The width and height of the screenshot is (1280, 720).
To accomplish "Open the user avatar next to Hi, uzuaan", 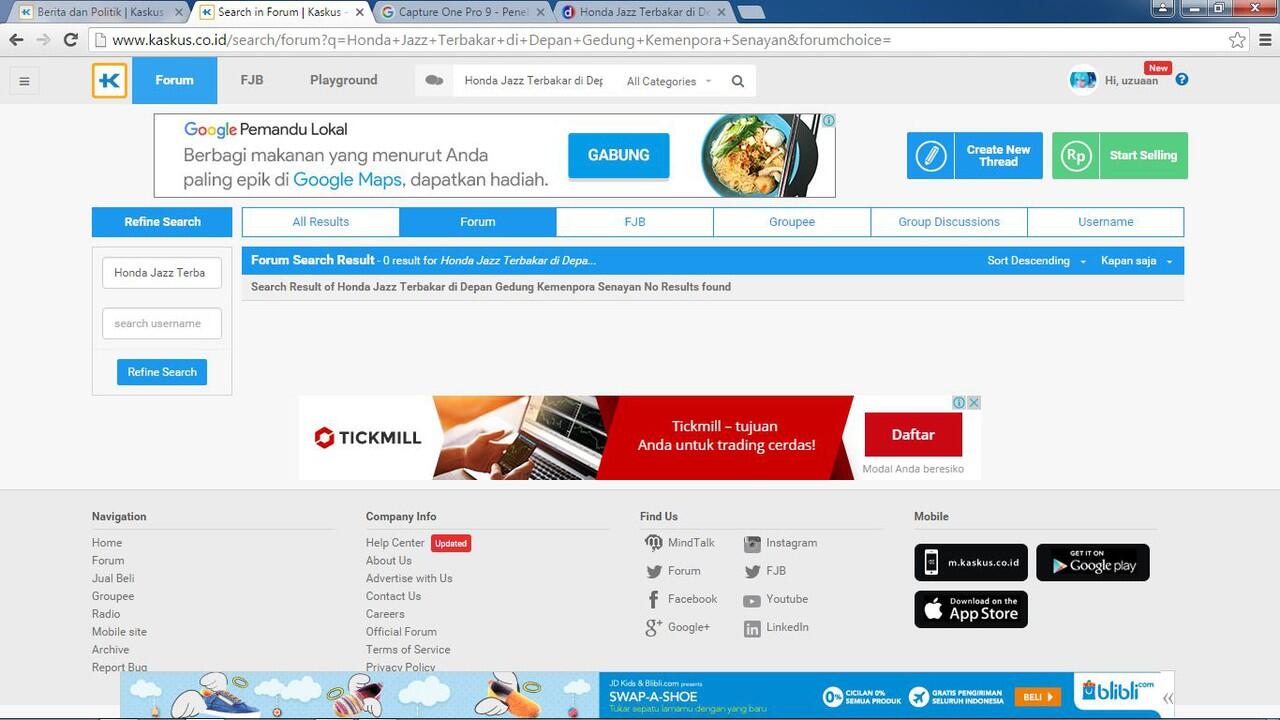I will click(1083, 80).
